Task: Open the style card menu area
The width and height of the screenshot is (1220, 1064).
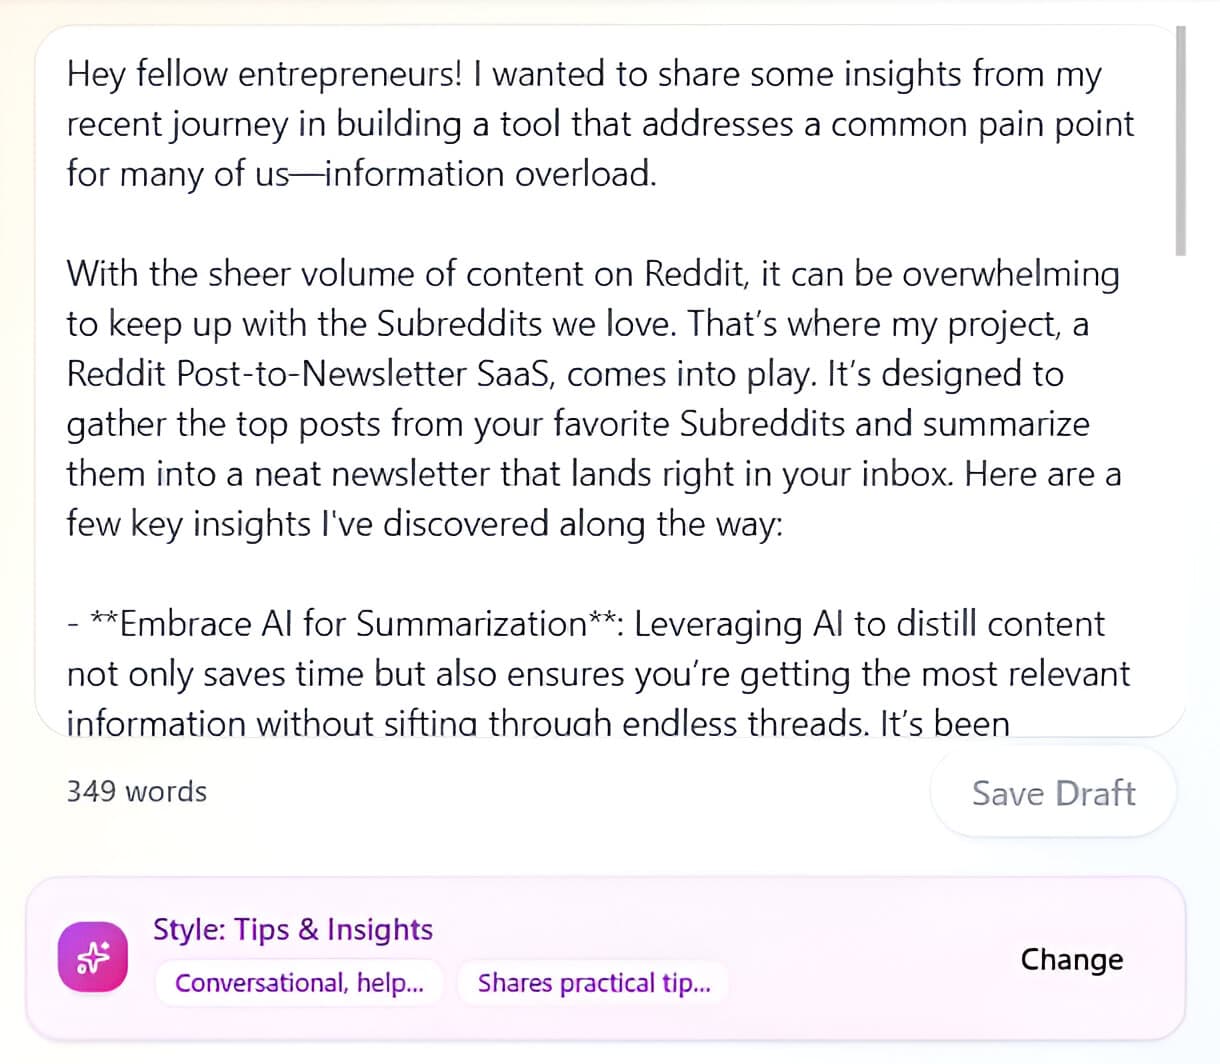Action: click(610, 956)
